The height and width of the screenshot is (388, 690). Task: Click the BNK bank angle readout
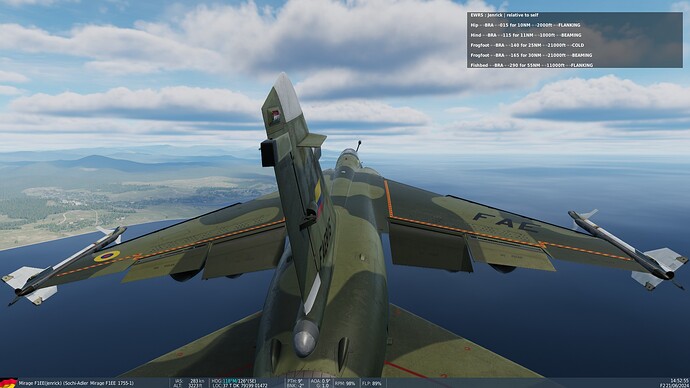[x=295, y=386]
